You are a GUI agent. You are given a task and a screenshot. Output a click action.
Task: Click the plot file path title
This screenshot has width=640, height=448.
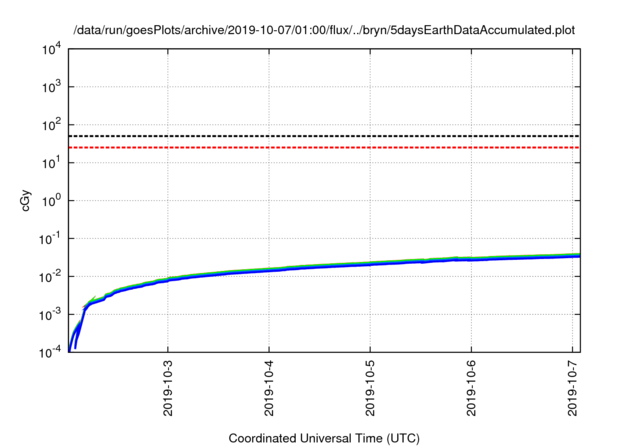[324, 30]
